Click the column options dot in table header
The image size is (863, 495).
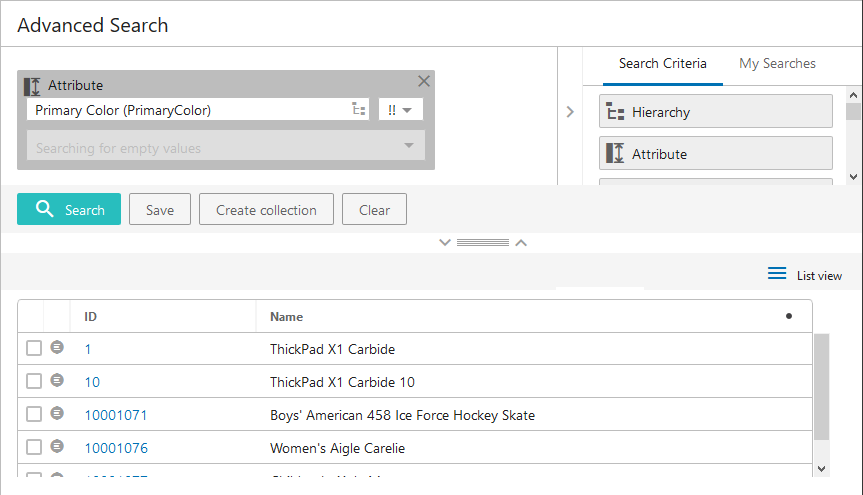(789, 316)
